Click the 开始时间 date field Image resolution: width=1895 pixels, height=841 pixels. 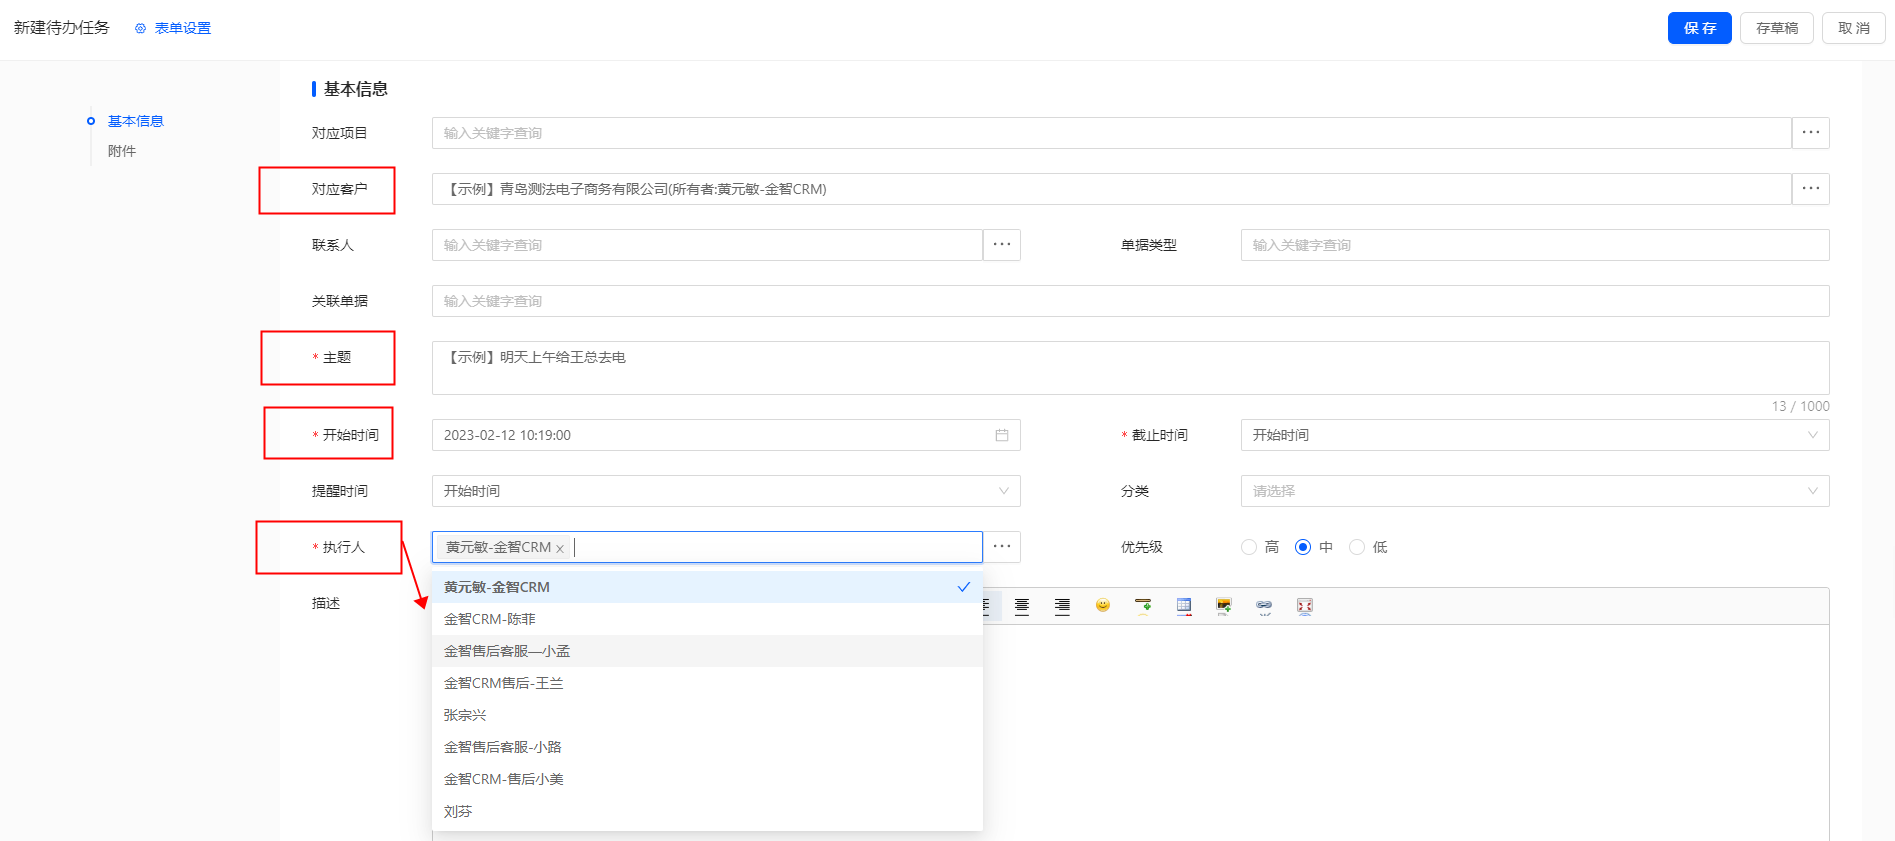pyautogui.click(x=726, y=435)
